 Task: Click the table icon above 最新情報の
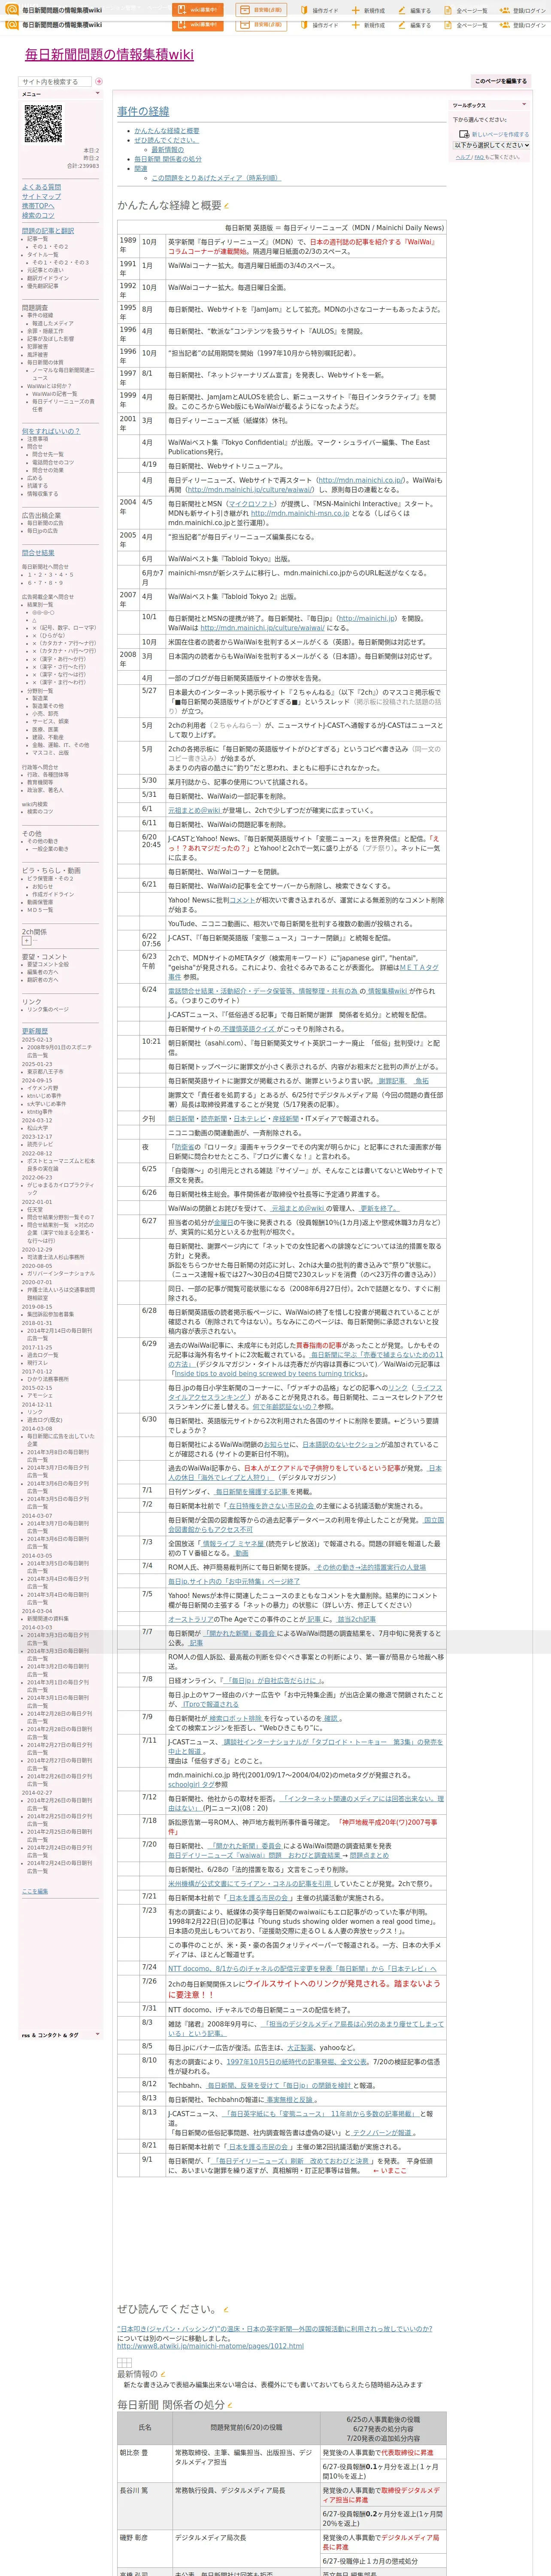(x=124, y=2362)
